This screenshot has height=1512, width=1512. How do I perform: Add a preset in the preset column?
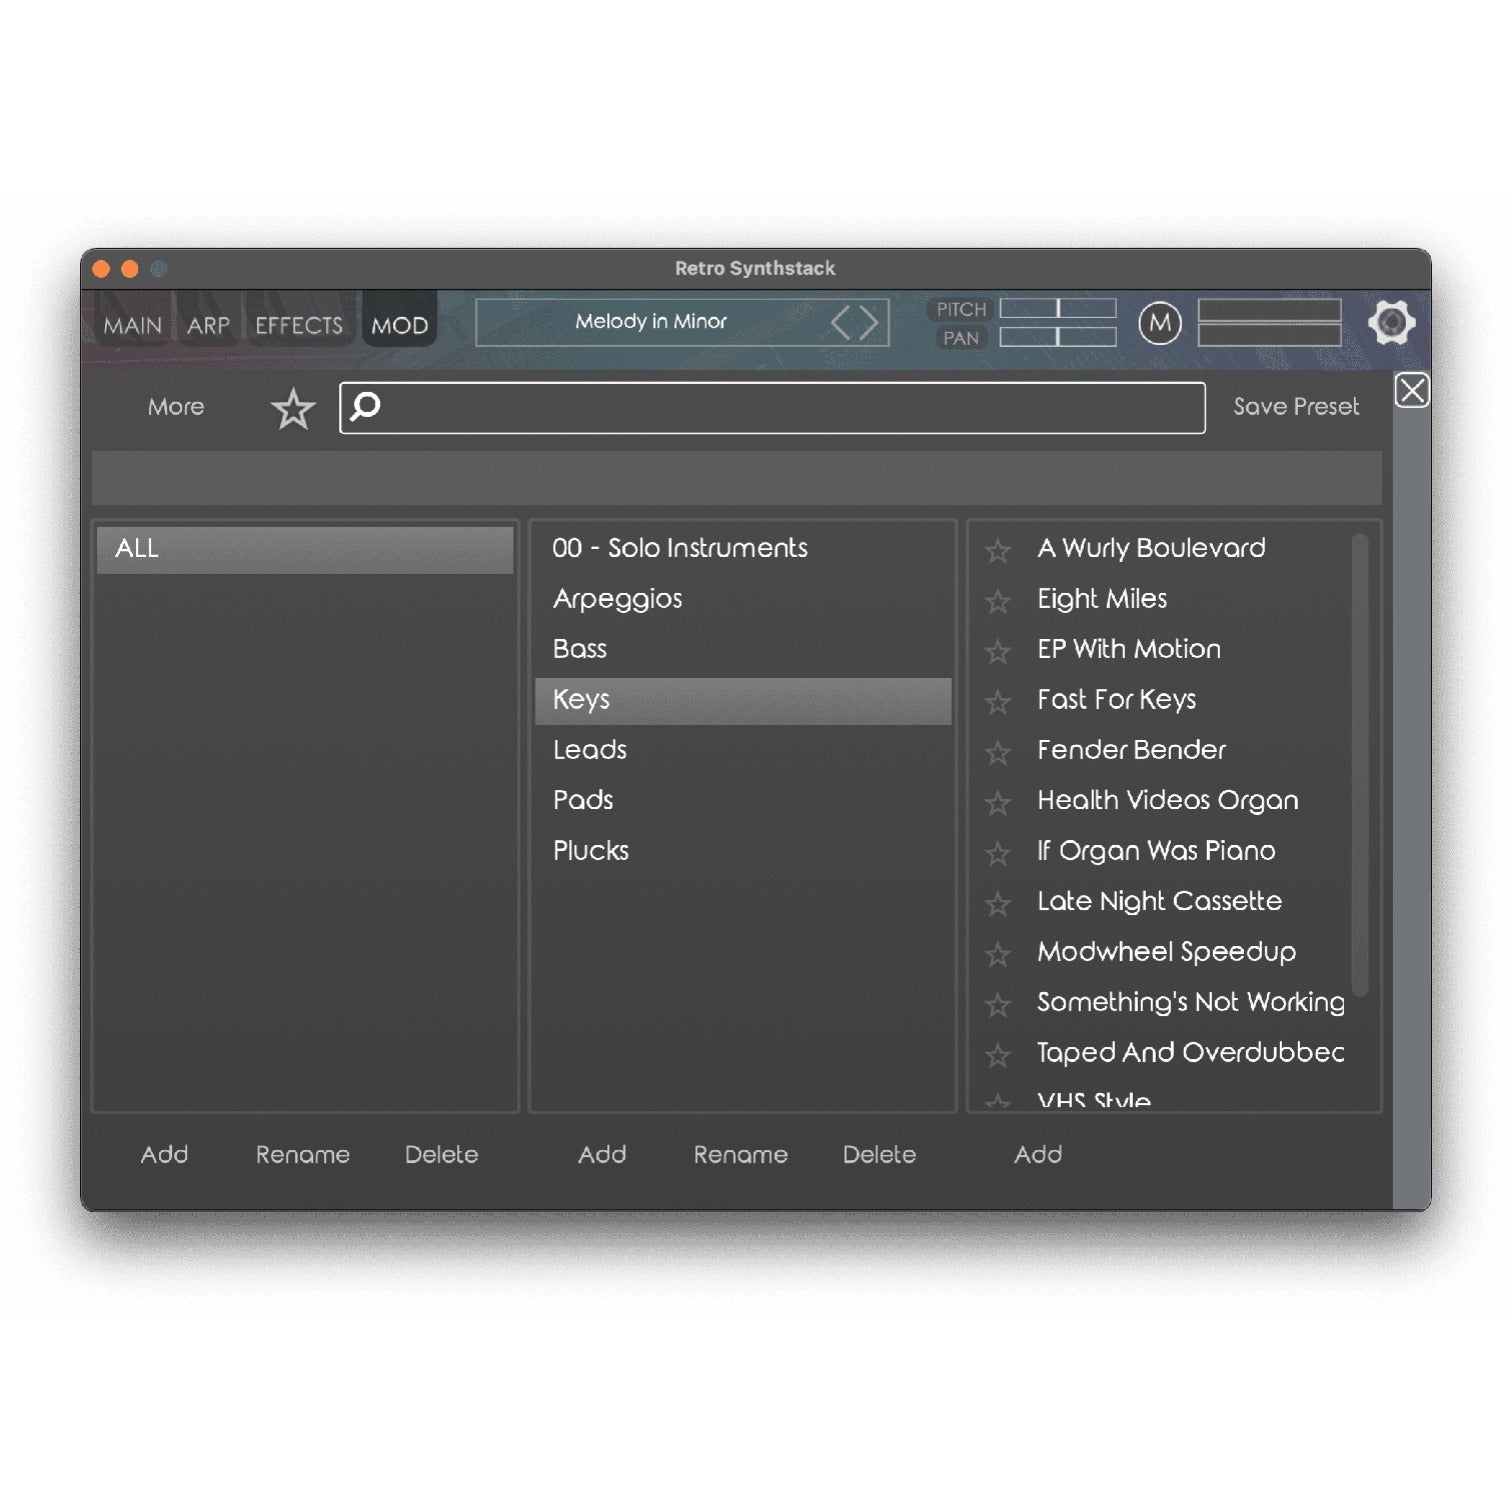pyautogui.click(x=1038, y=1154)
